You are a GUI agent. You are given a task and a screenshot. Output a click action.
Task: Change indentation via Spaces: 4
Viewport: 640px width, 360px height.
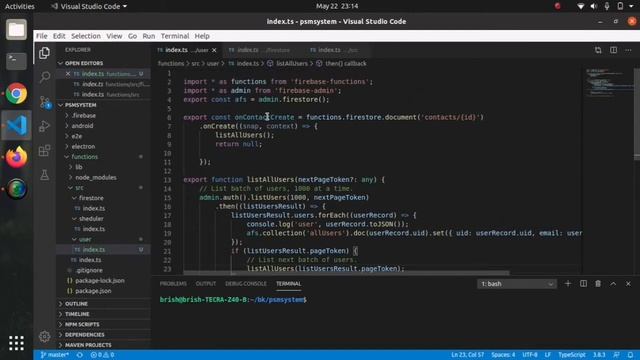tap(503, 355)
